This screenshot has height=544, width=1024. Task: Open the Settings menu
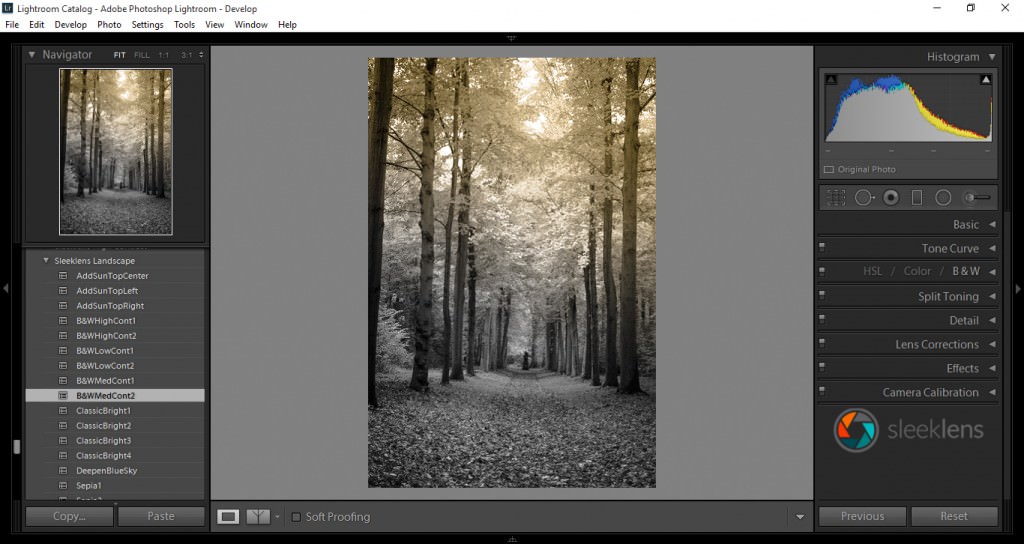pos(148,24)
